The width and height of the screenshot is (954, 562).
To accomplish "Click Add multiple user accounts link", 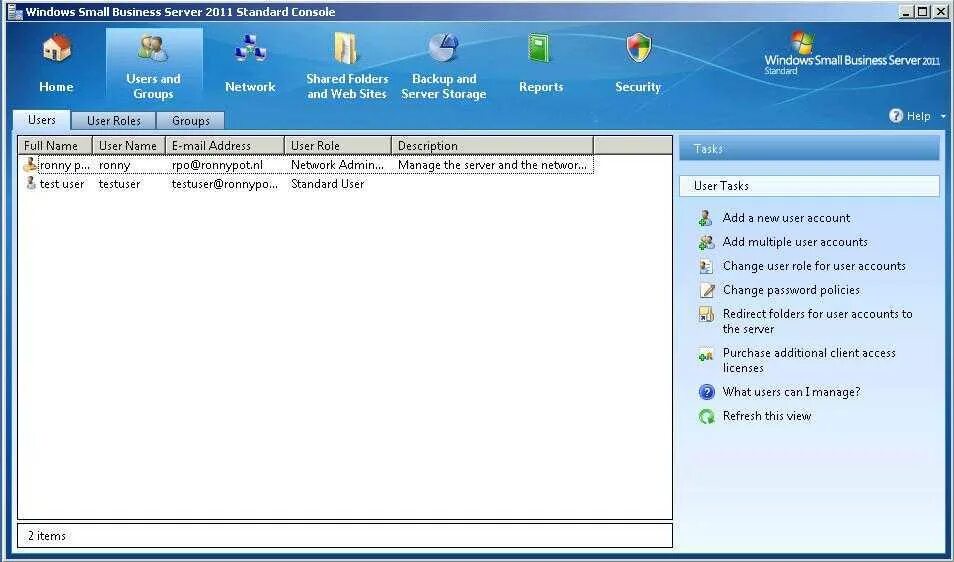I will pyautogui.click(x=795, y=242).
